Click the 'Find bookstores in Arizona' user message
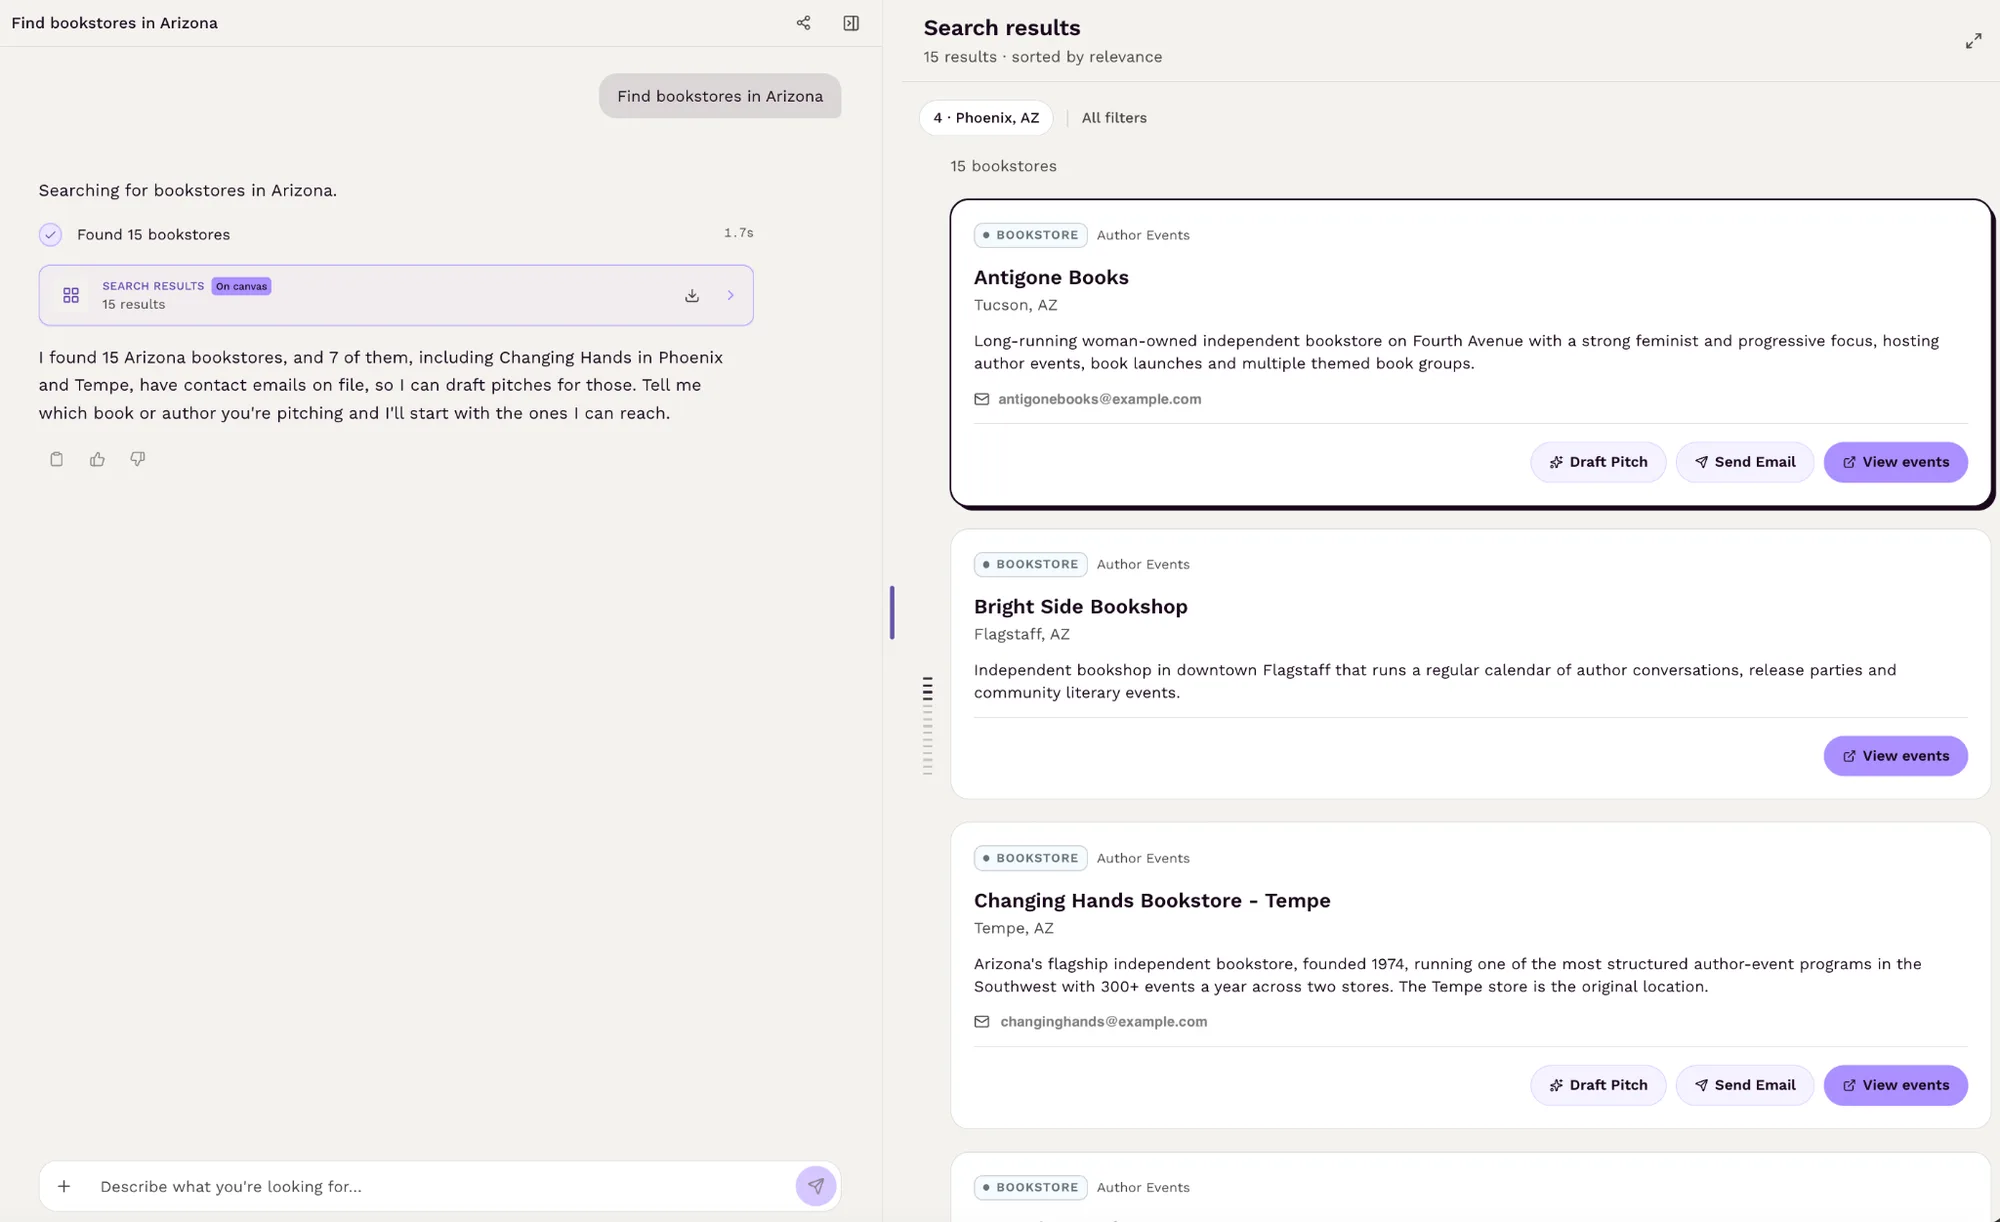The height and width of the screenshot is (1222, 2000). [720, 96]
